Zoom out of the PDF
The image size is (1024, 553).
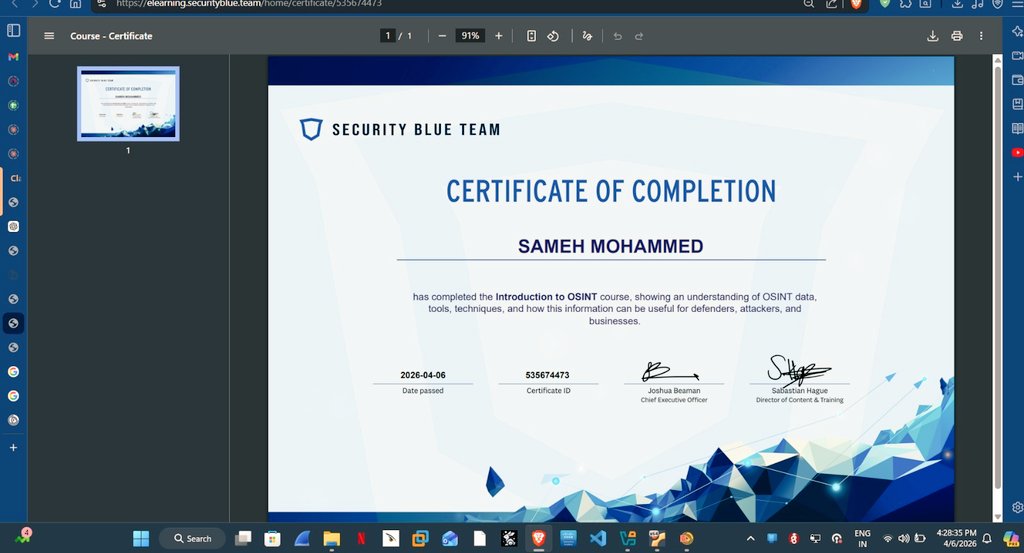(442, 36)
